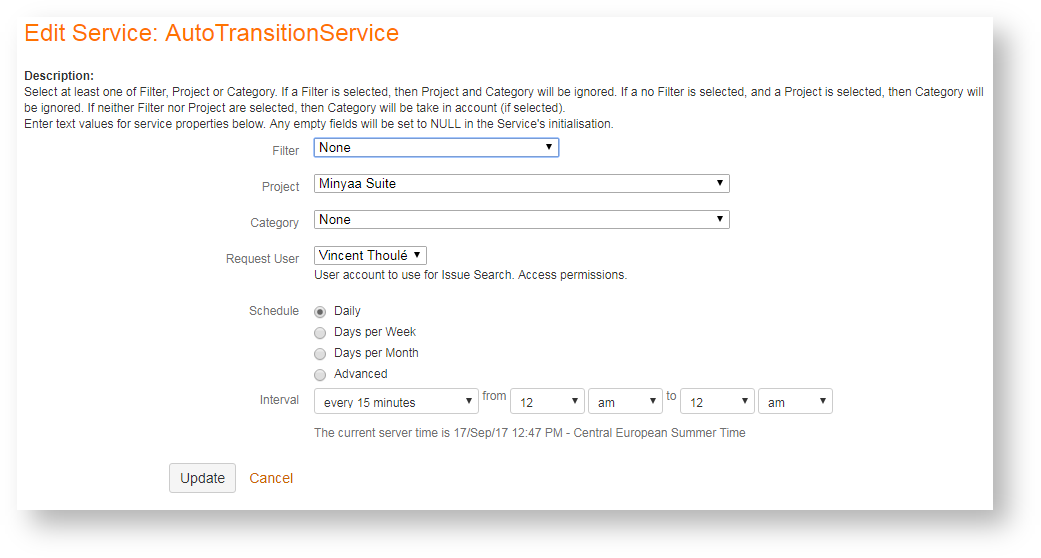Viewport: 1041px width, 558px height.
Task: Open the 'to' am/pm dropdown
Action: [x=795, y=402]
